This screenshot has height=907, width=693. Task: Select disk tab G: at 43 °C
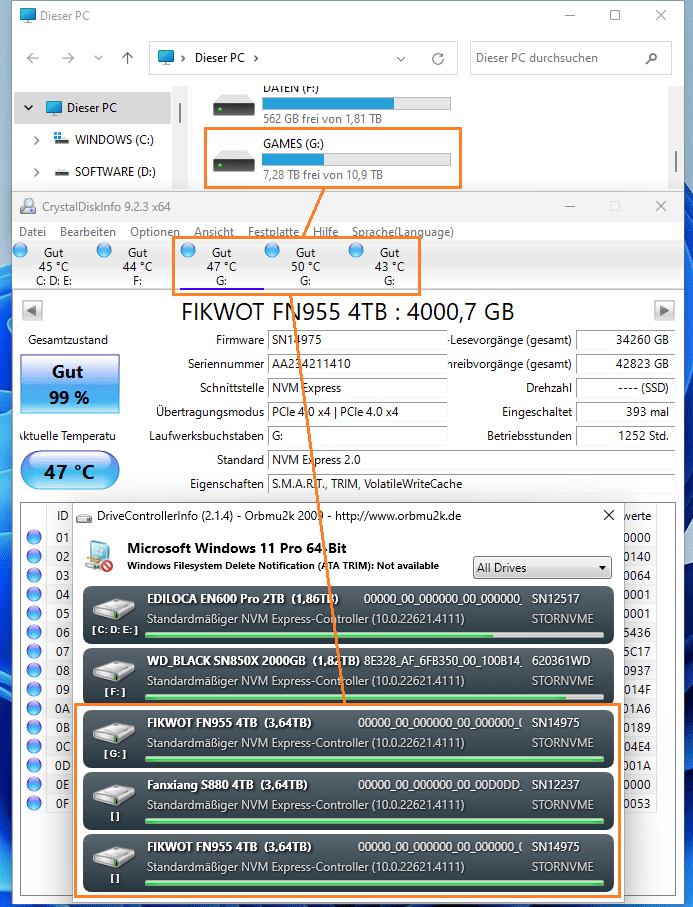[389, 266]
